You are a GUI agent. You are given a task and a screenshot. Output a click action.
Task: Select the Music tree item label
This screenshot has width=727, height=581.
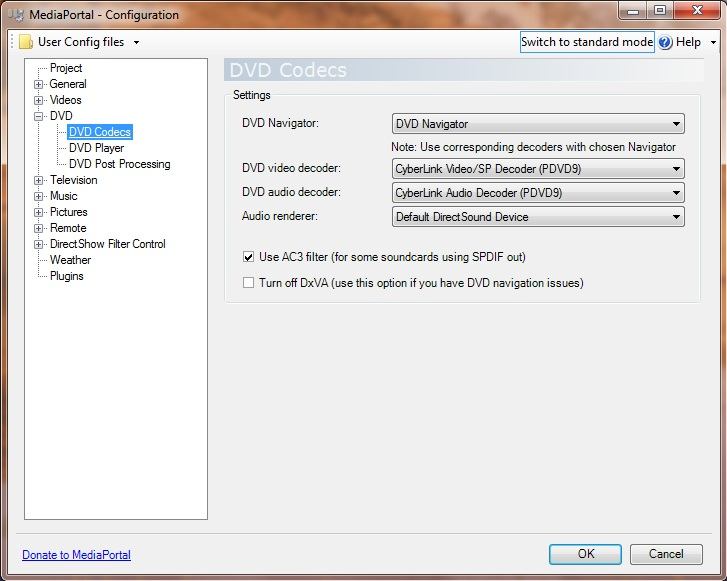click(x=64, y=196)
